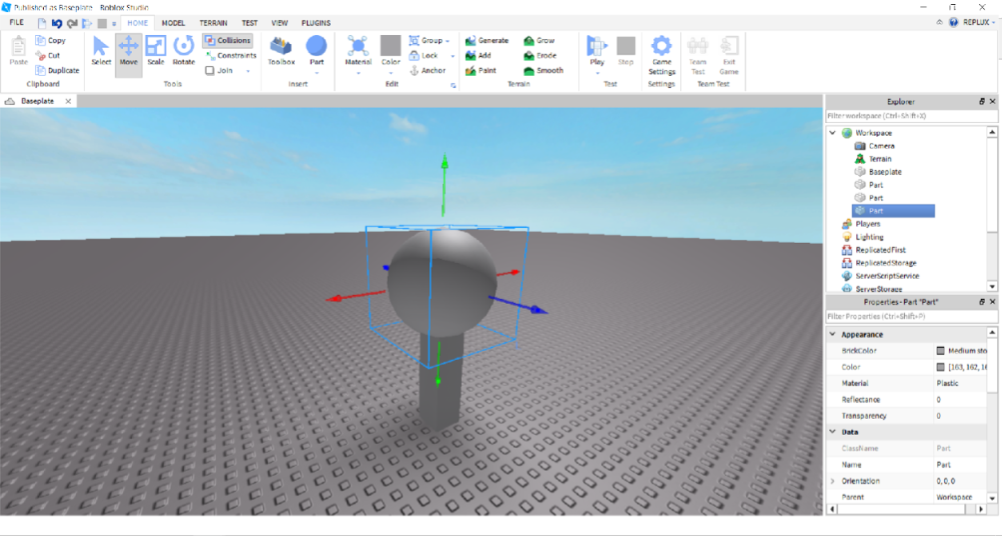The height and width of the screenshot is (536, 1002).
Task: Open the MODEL ribbon tab
Action: 173,22
